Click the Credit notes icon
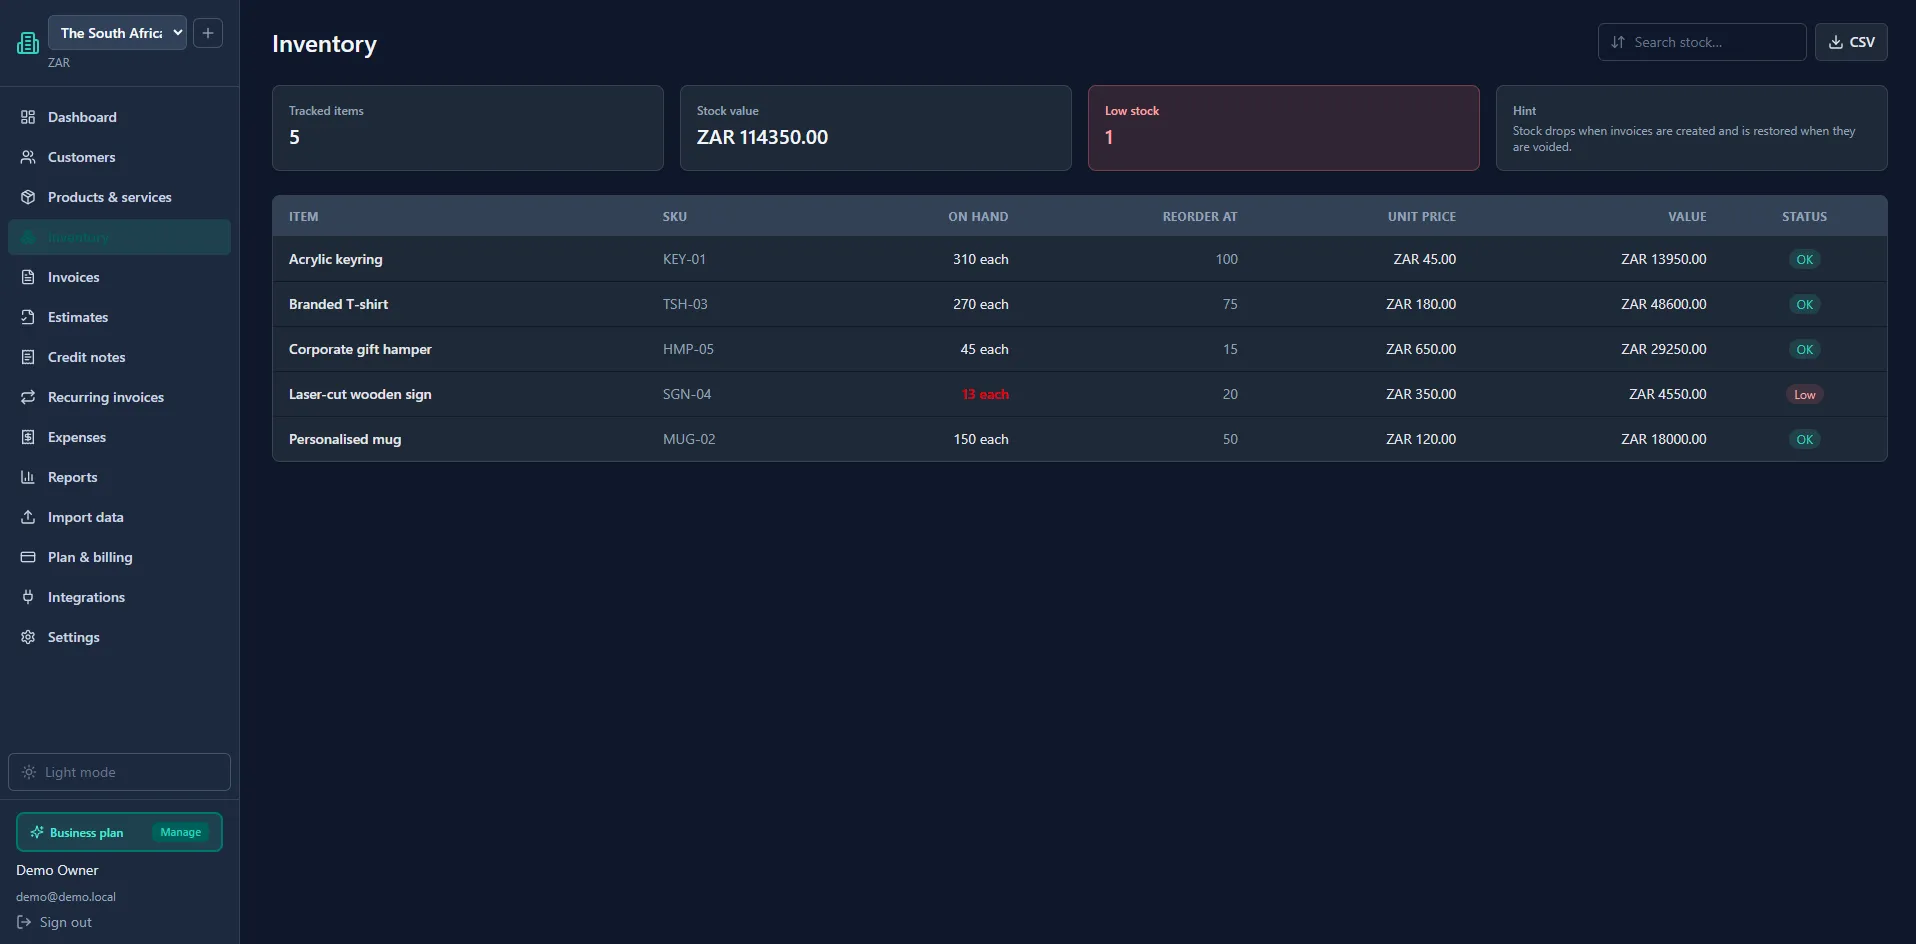The width and height of the screenshot is (1916, 944). click(x=28, y=357)
